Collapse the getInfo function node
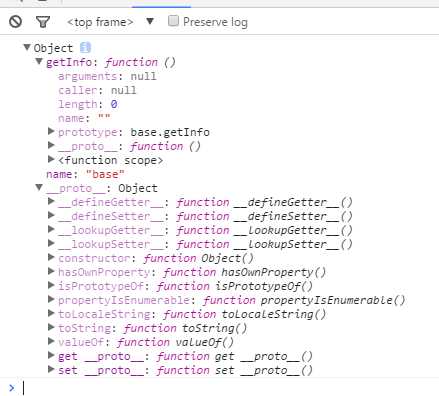The width and height of the screenshot is (439, 396). (39, 61)
